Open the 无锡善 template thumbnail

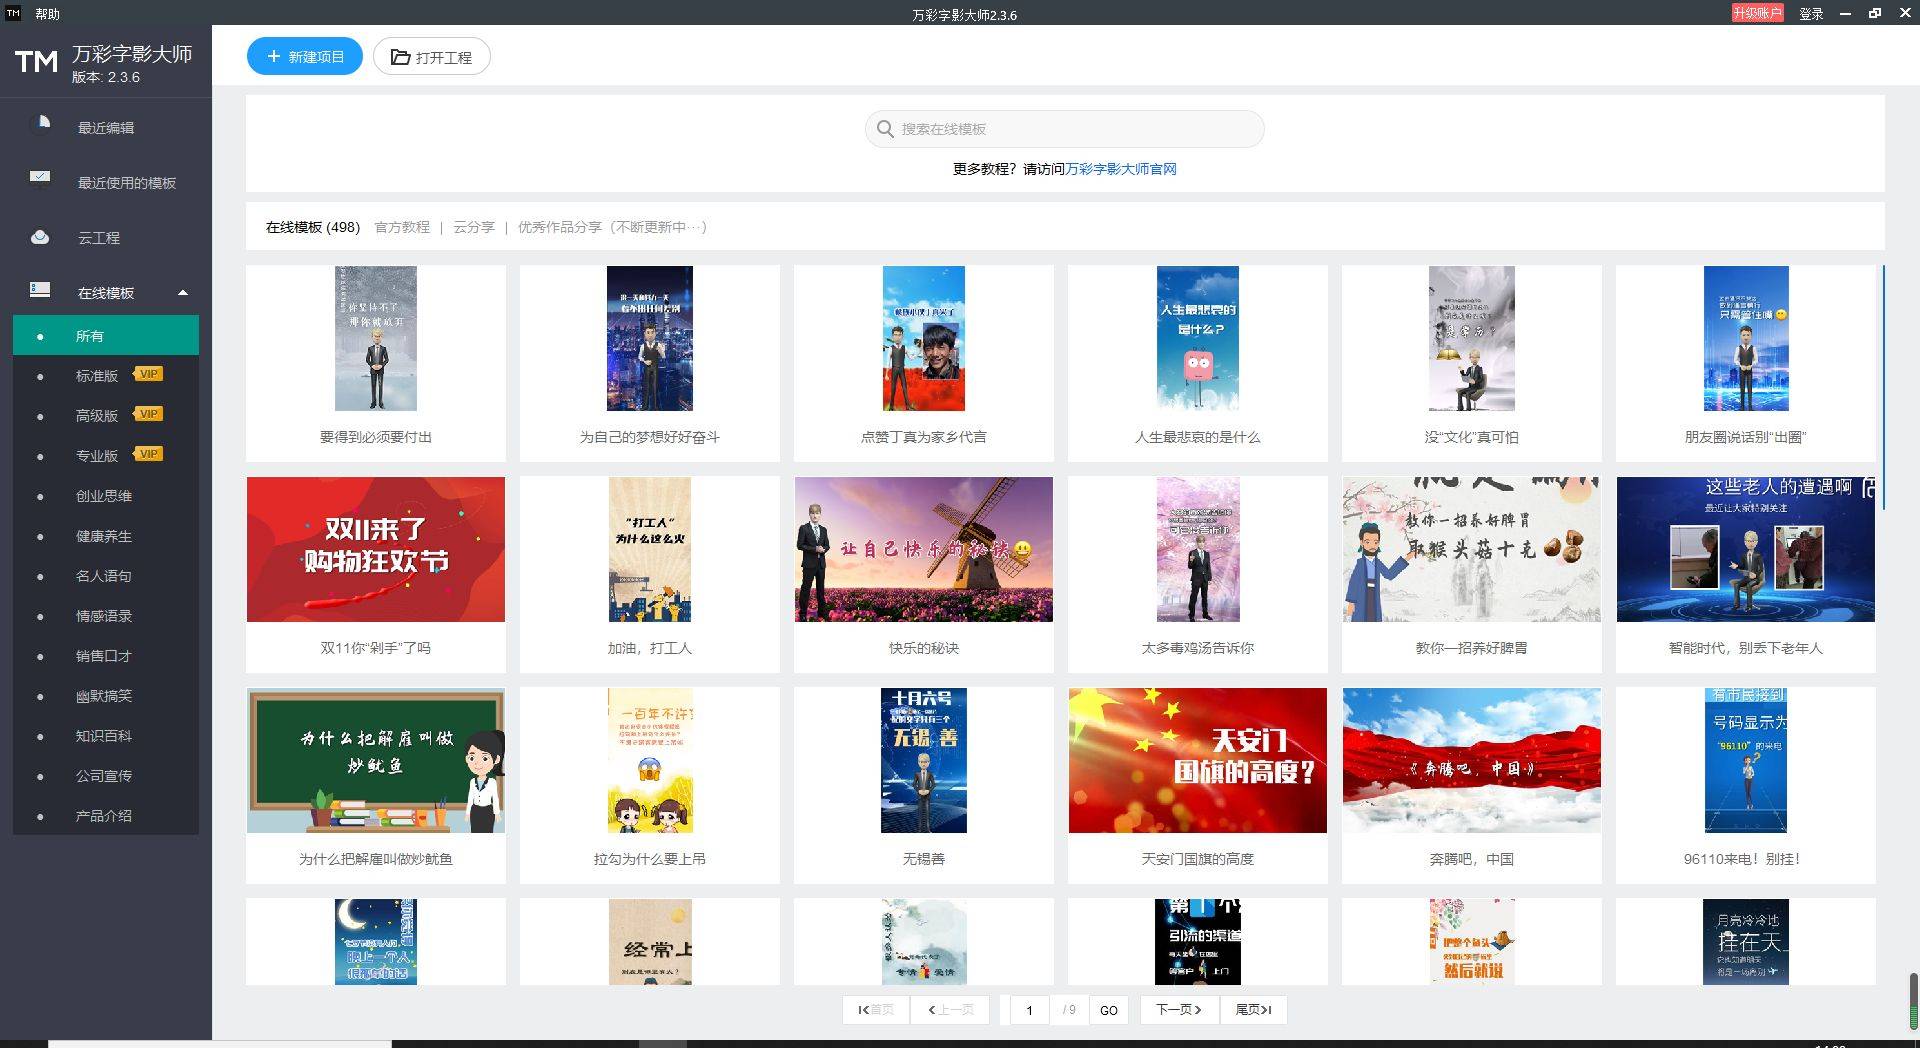coord(924,760)
